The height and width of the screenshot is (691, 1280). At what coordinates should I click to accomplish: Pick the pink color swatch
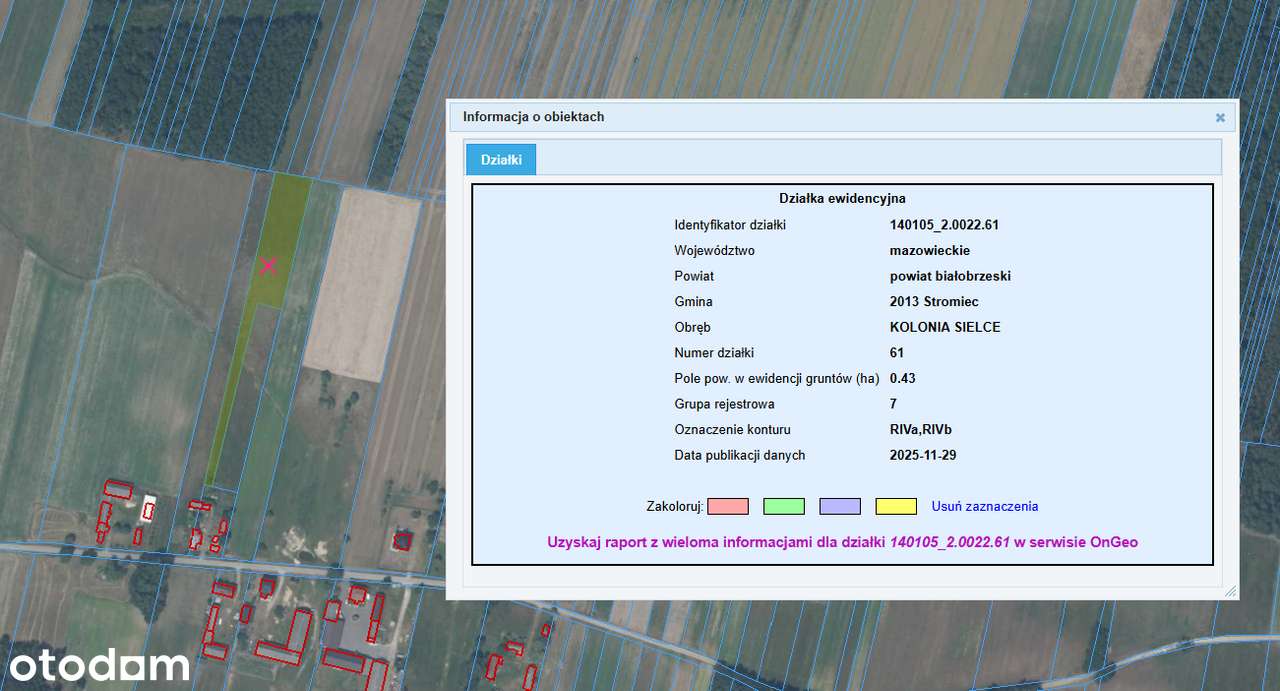click(x=728, y=507)
